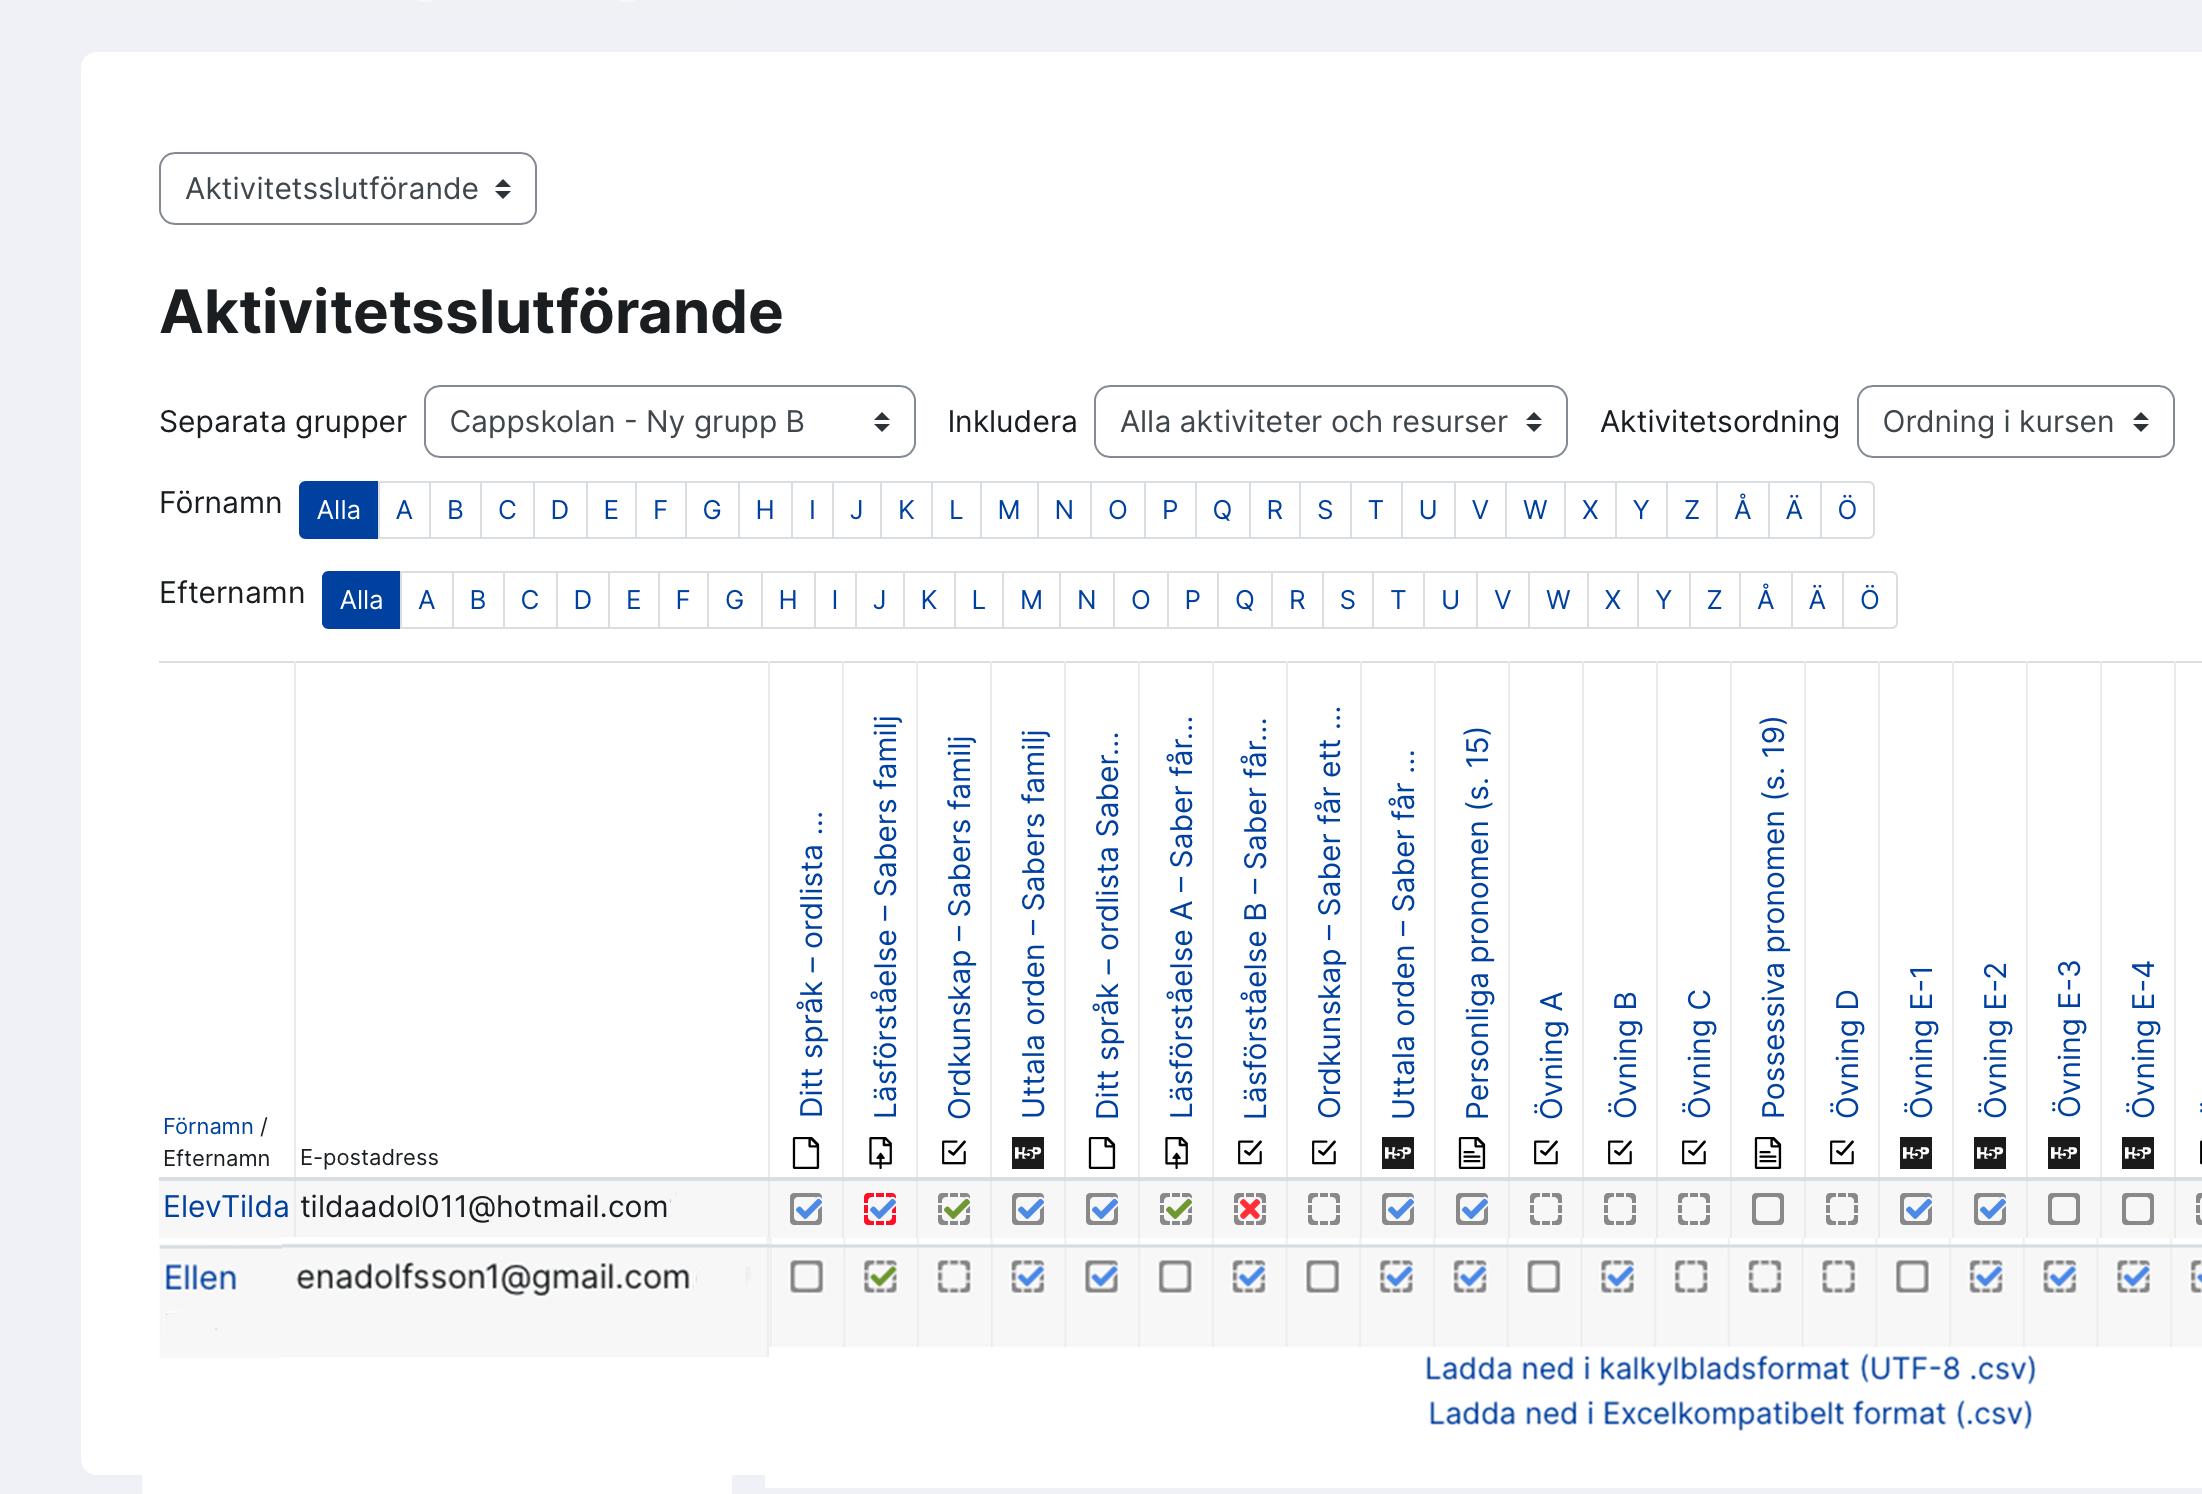The width and height of the screenshot is (2202, 1494).
Task: Click the quiz icon under Ordkunskap – Sabers familj
Action: 954,1153
